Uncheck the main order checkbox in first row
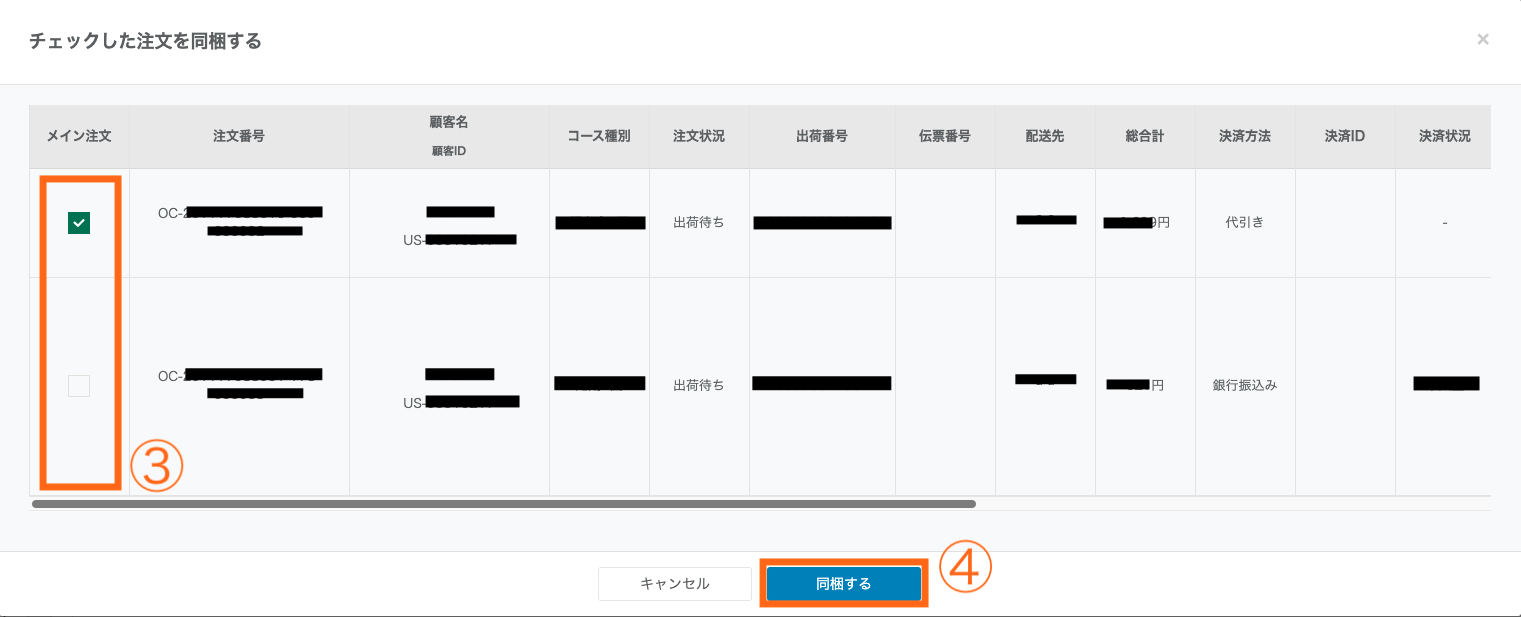Screen dimensions: 1521x617 click(79, 223)
